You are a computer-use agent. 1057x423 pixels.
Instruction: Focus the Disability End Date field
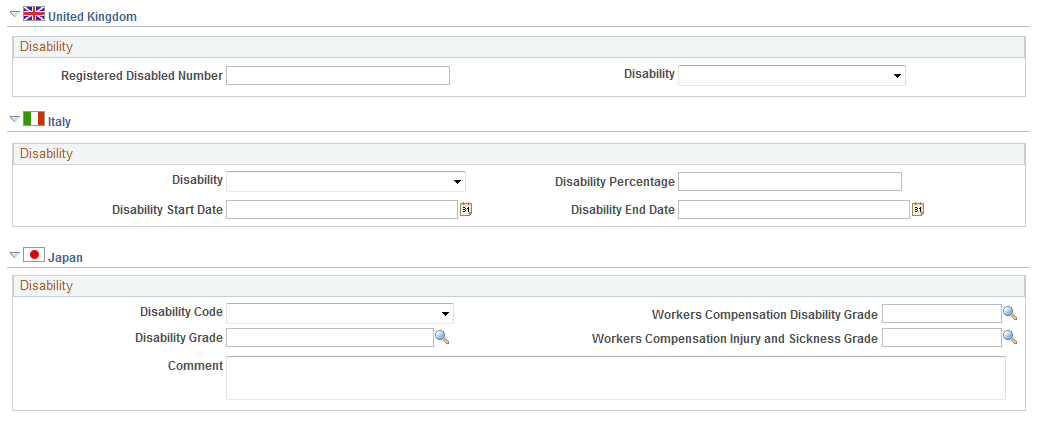click(793, 210)
